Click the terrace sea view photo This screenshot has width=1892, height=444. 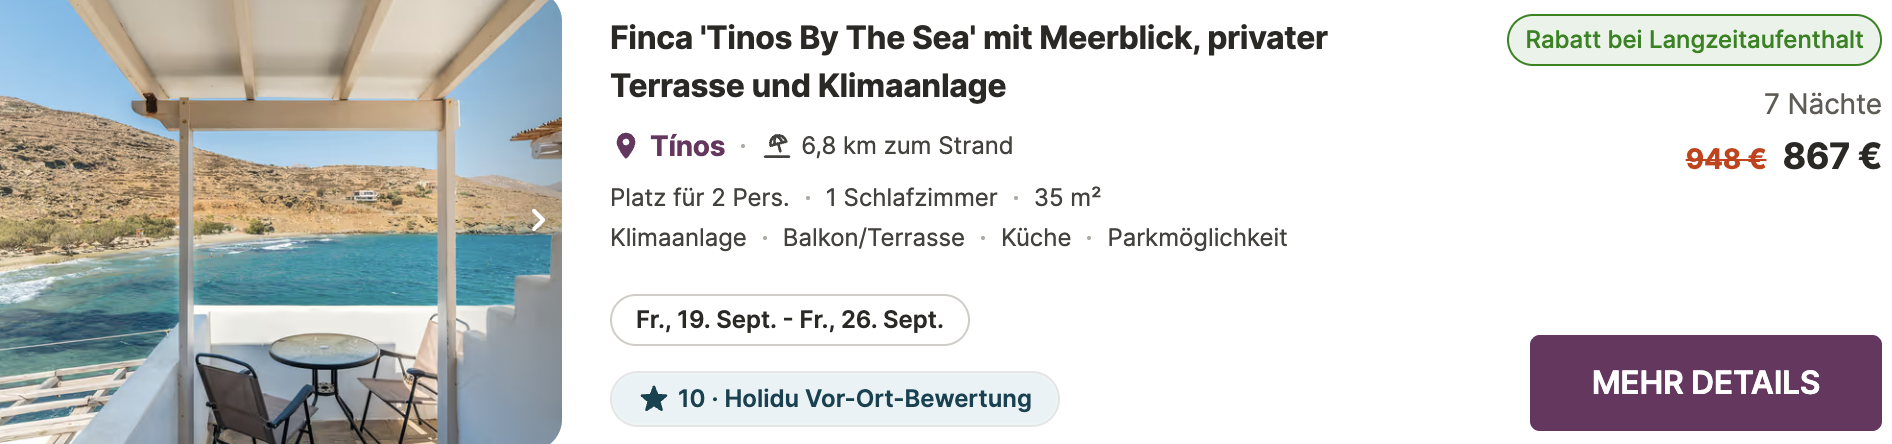(x=281, y=222)
